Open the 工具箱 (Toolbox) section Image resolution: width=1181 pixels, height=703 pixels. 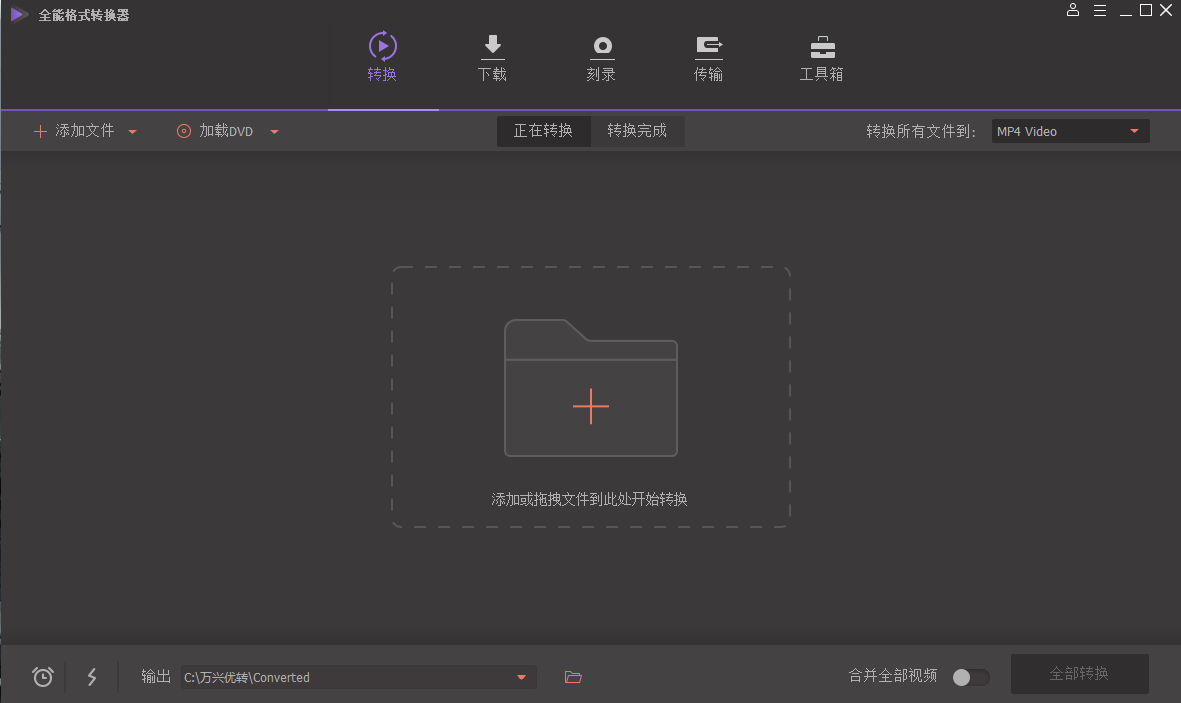tap(821, 57)
